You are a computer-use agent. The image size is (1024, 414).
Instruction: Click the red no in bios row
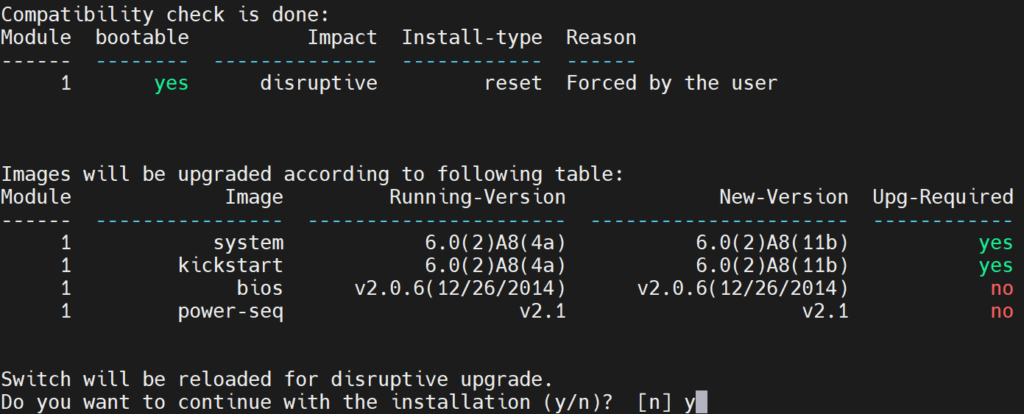[1002, 289]
